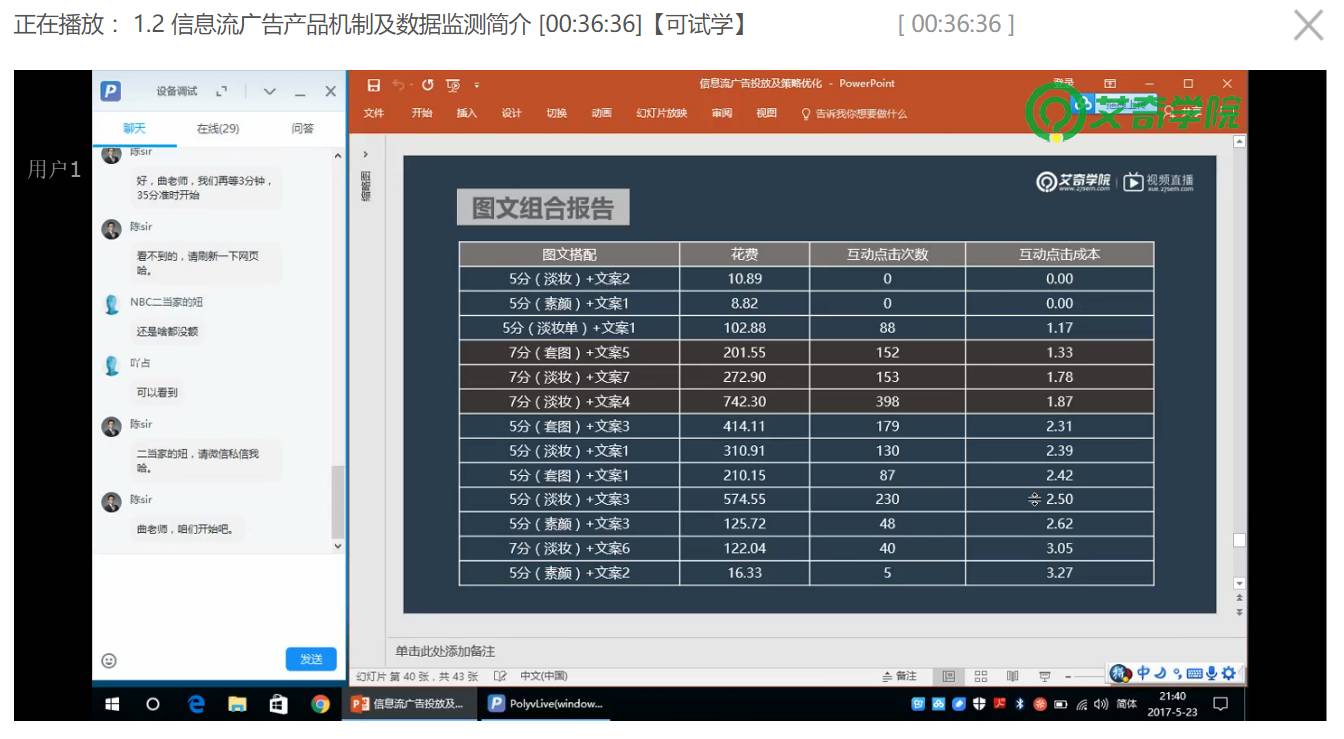Open Microsoft Edge from the taskbar

(196, 704)
